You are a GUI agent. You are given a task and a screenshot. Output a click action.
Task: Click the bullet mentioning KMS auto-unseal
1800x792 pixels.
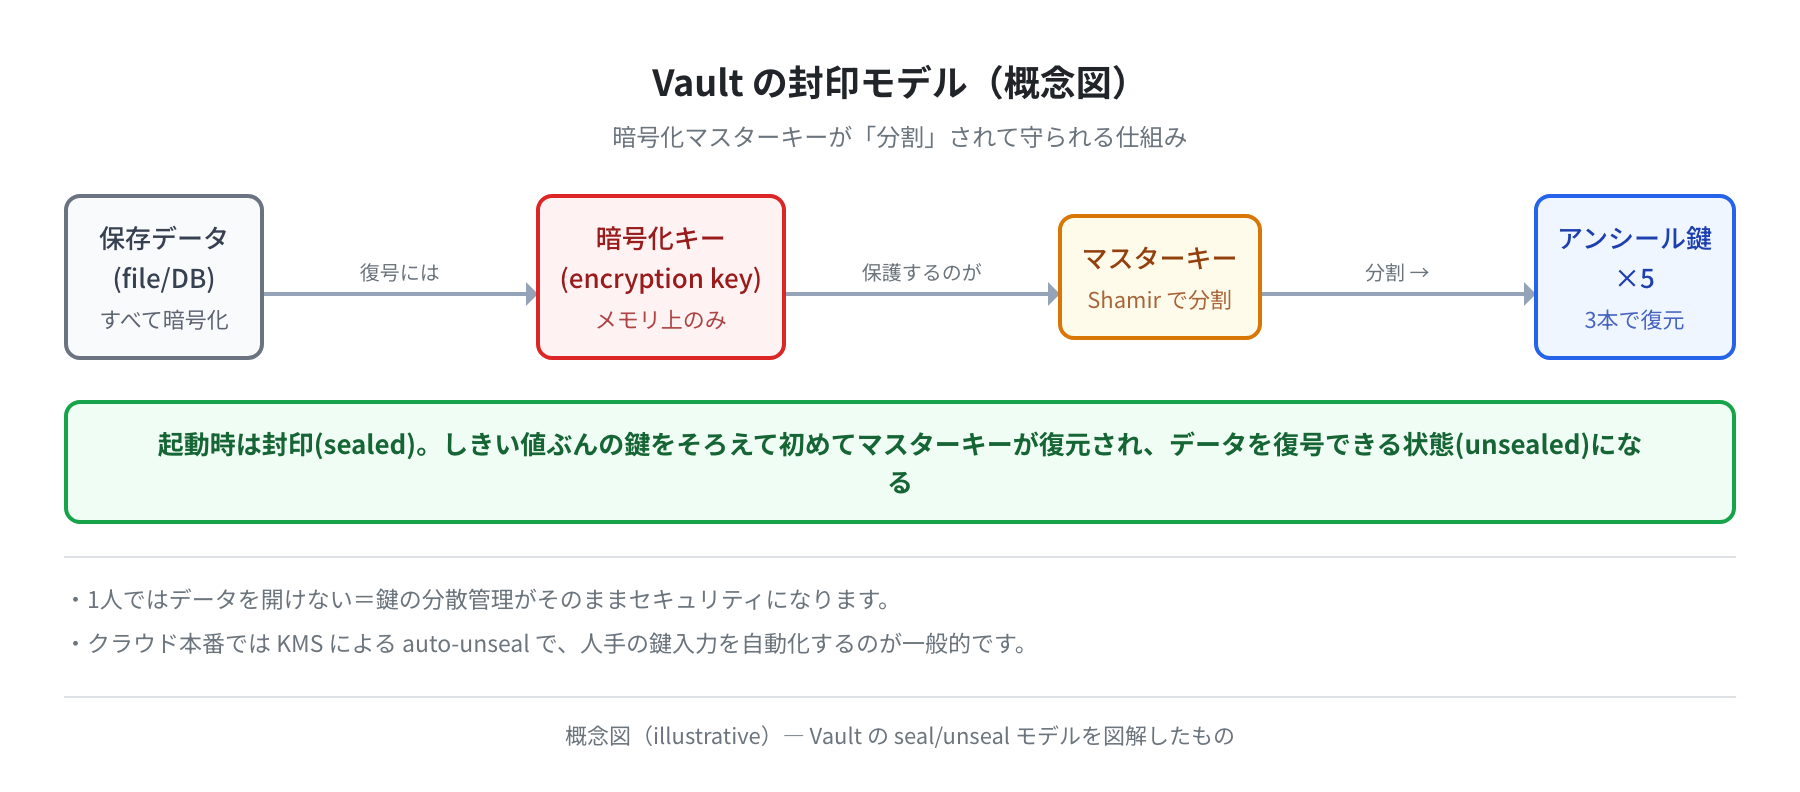pos(549,643)
